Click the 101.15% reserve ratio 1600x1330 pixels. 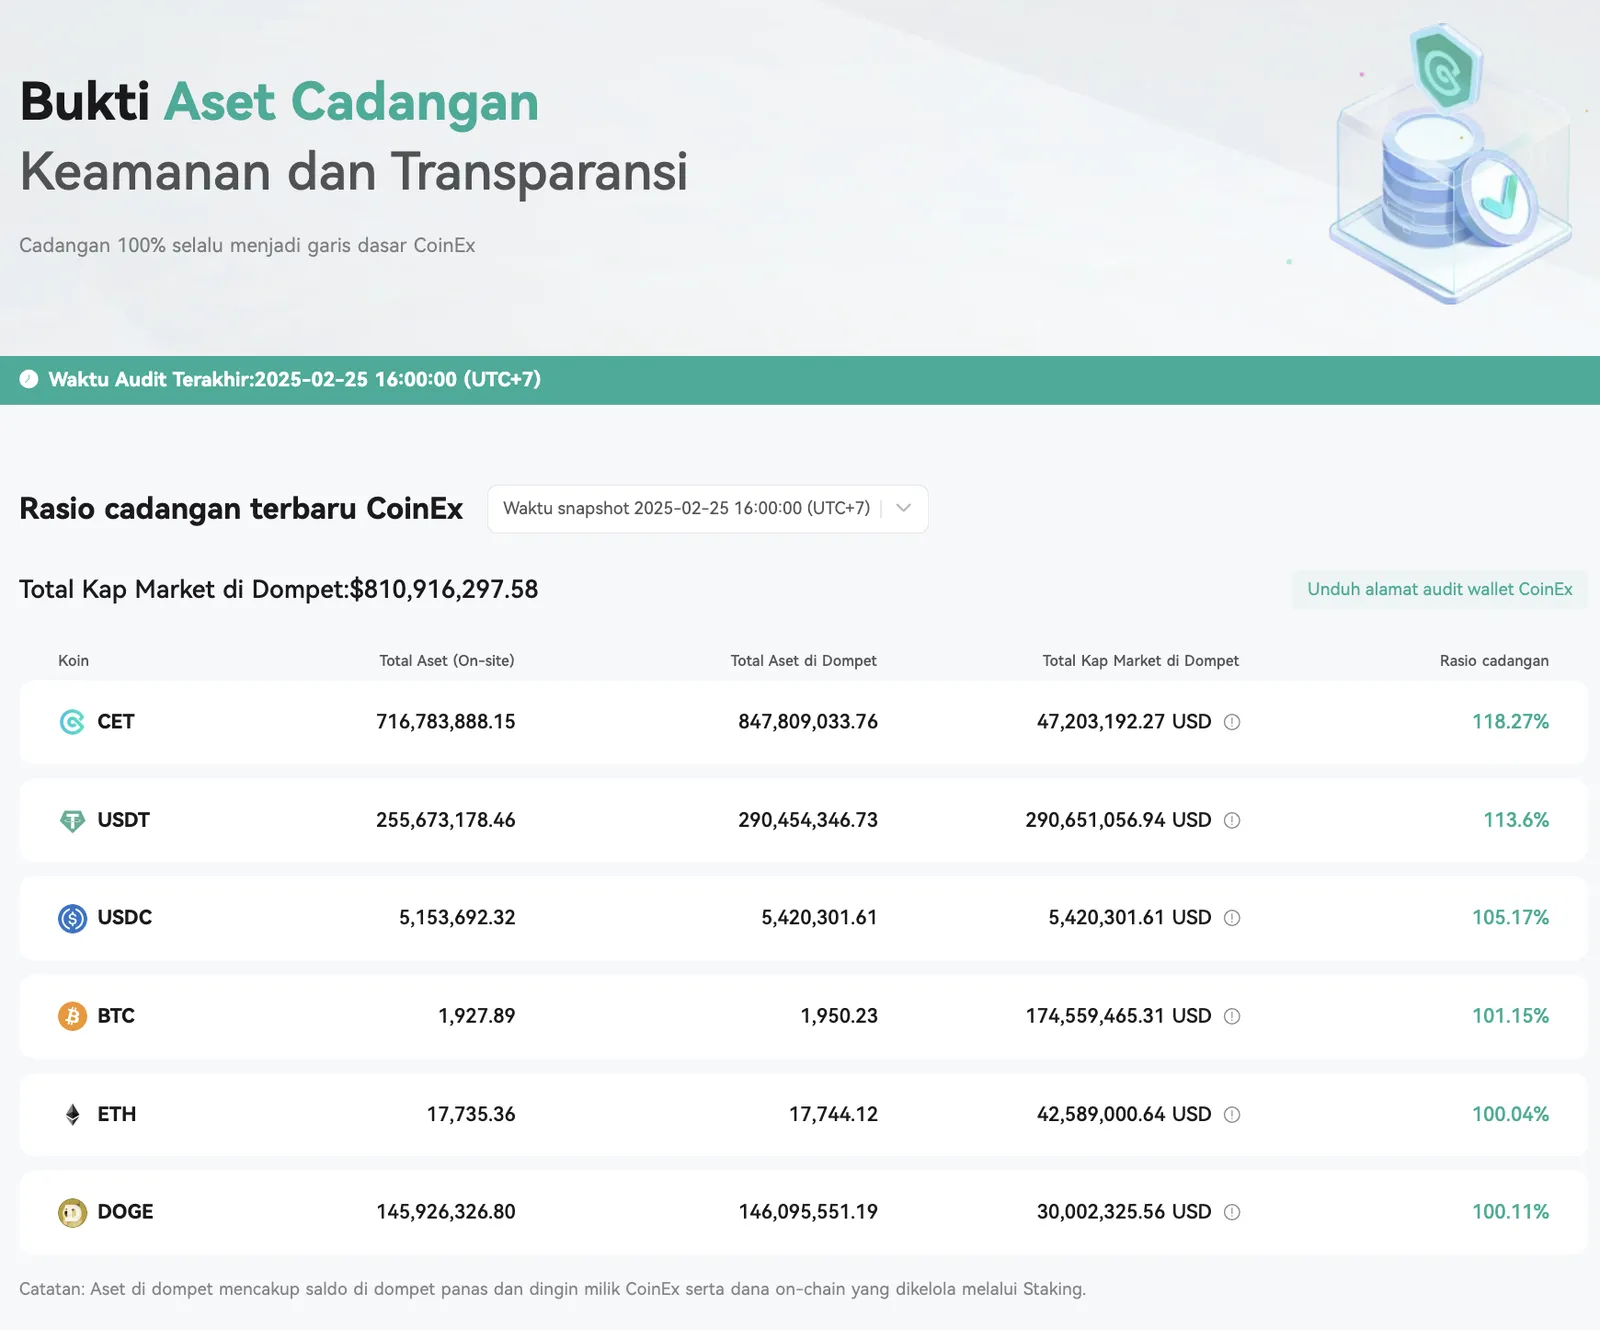[x=1510, y=1016]
